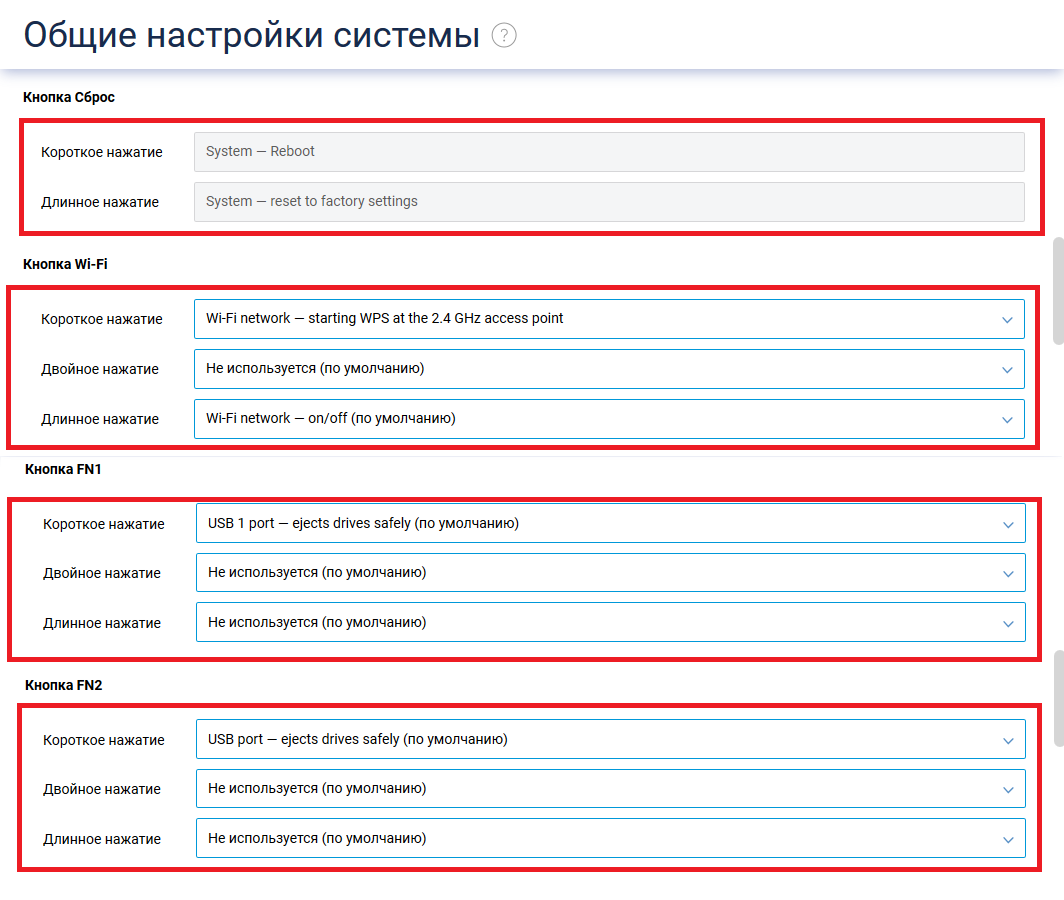Click the 'Кнопка Wi-Fi' section heading

[x=65, y=264]
